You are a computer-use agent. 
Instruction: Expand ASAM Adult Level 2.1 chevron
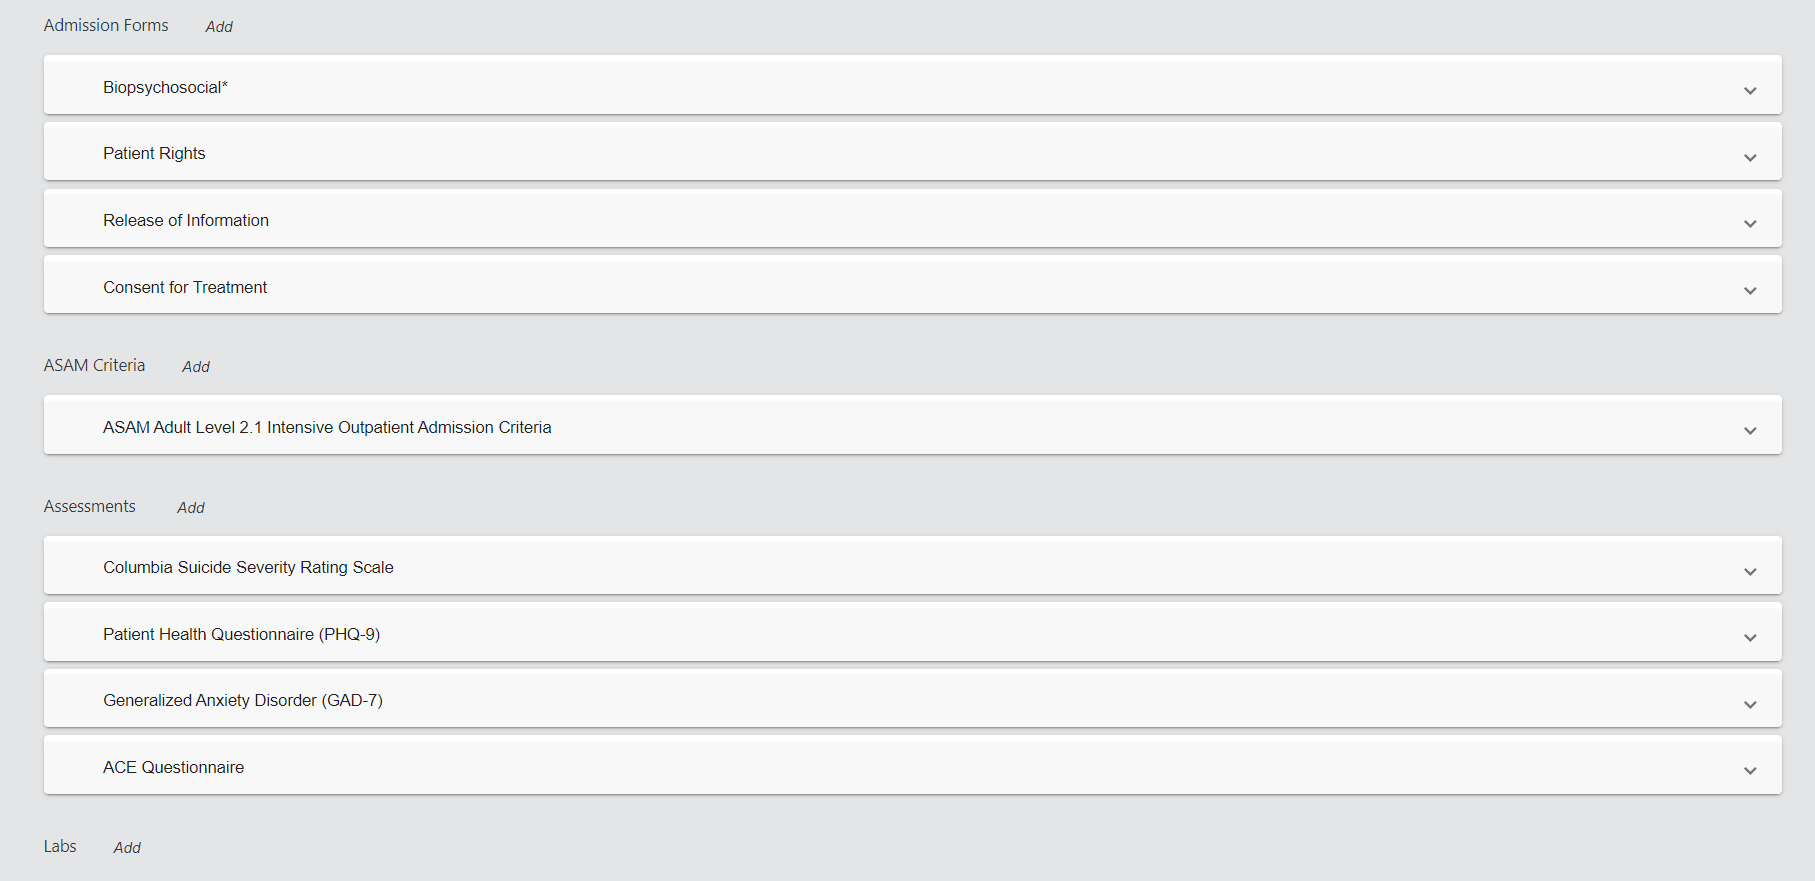click(1750, 430)
